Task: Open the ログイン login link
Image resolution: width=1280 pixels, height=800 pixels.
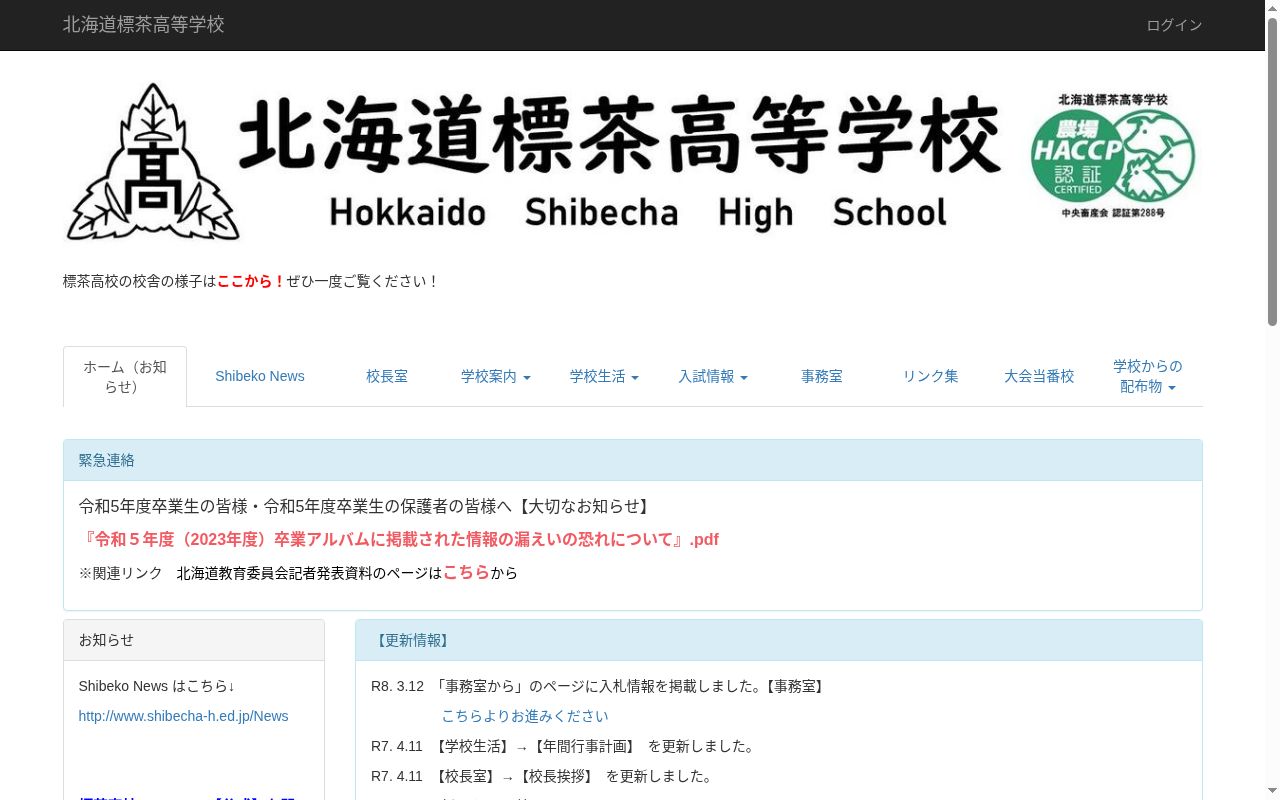Action: pos(1174,25)
